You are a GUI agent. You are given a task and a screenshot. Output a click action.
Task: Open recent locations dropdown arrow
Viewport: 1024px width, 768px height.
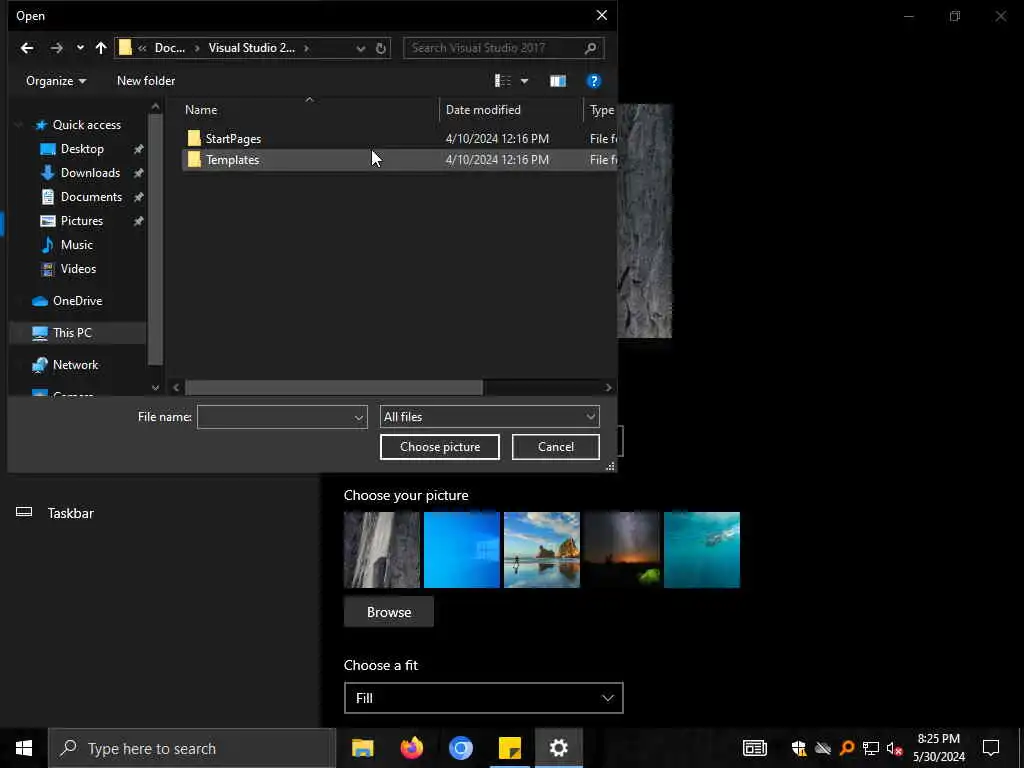80,48
